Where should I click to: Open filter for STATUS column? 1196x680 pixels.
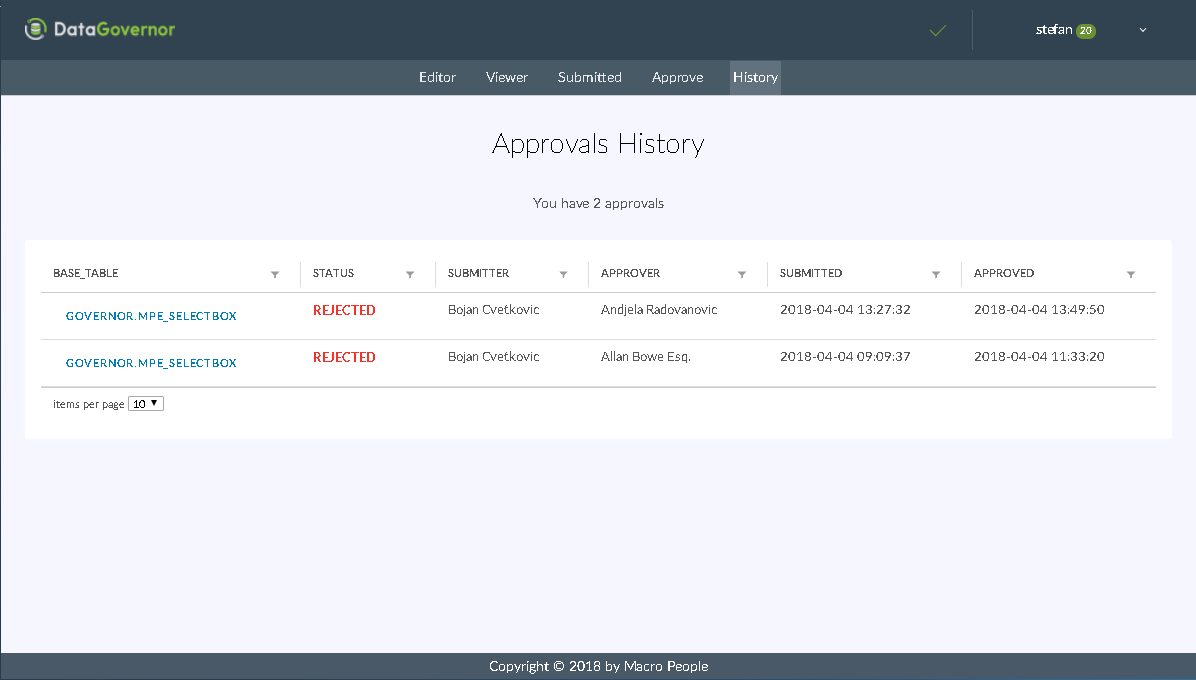(410, 274)
